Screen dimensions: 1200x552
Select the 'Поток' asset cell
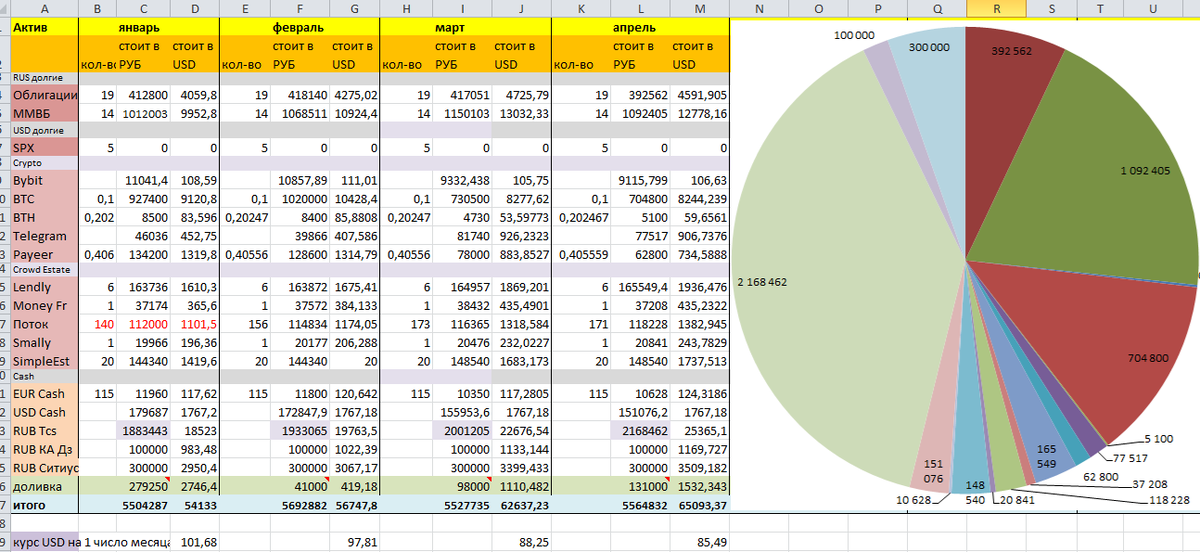pos(45,324)
